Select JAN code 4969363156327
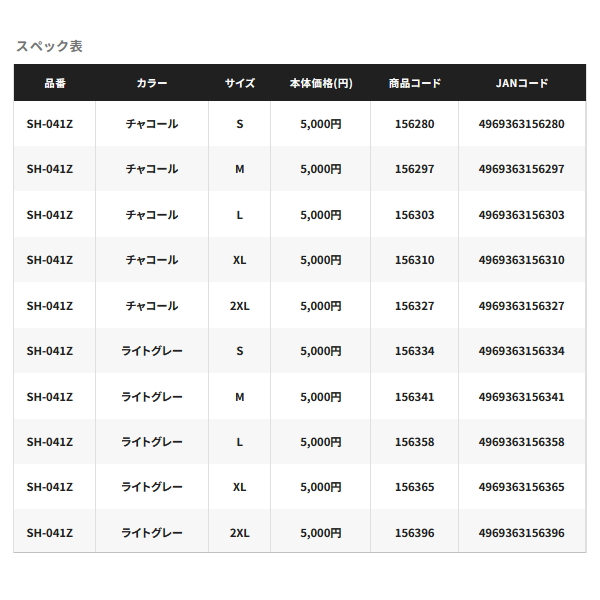 click(521, 306)
